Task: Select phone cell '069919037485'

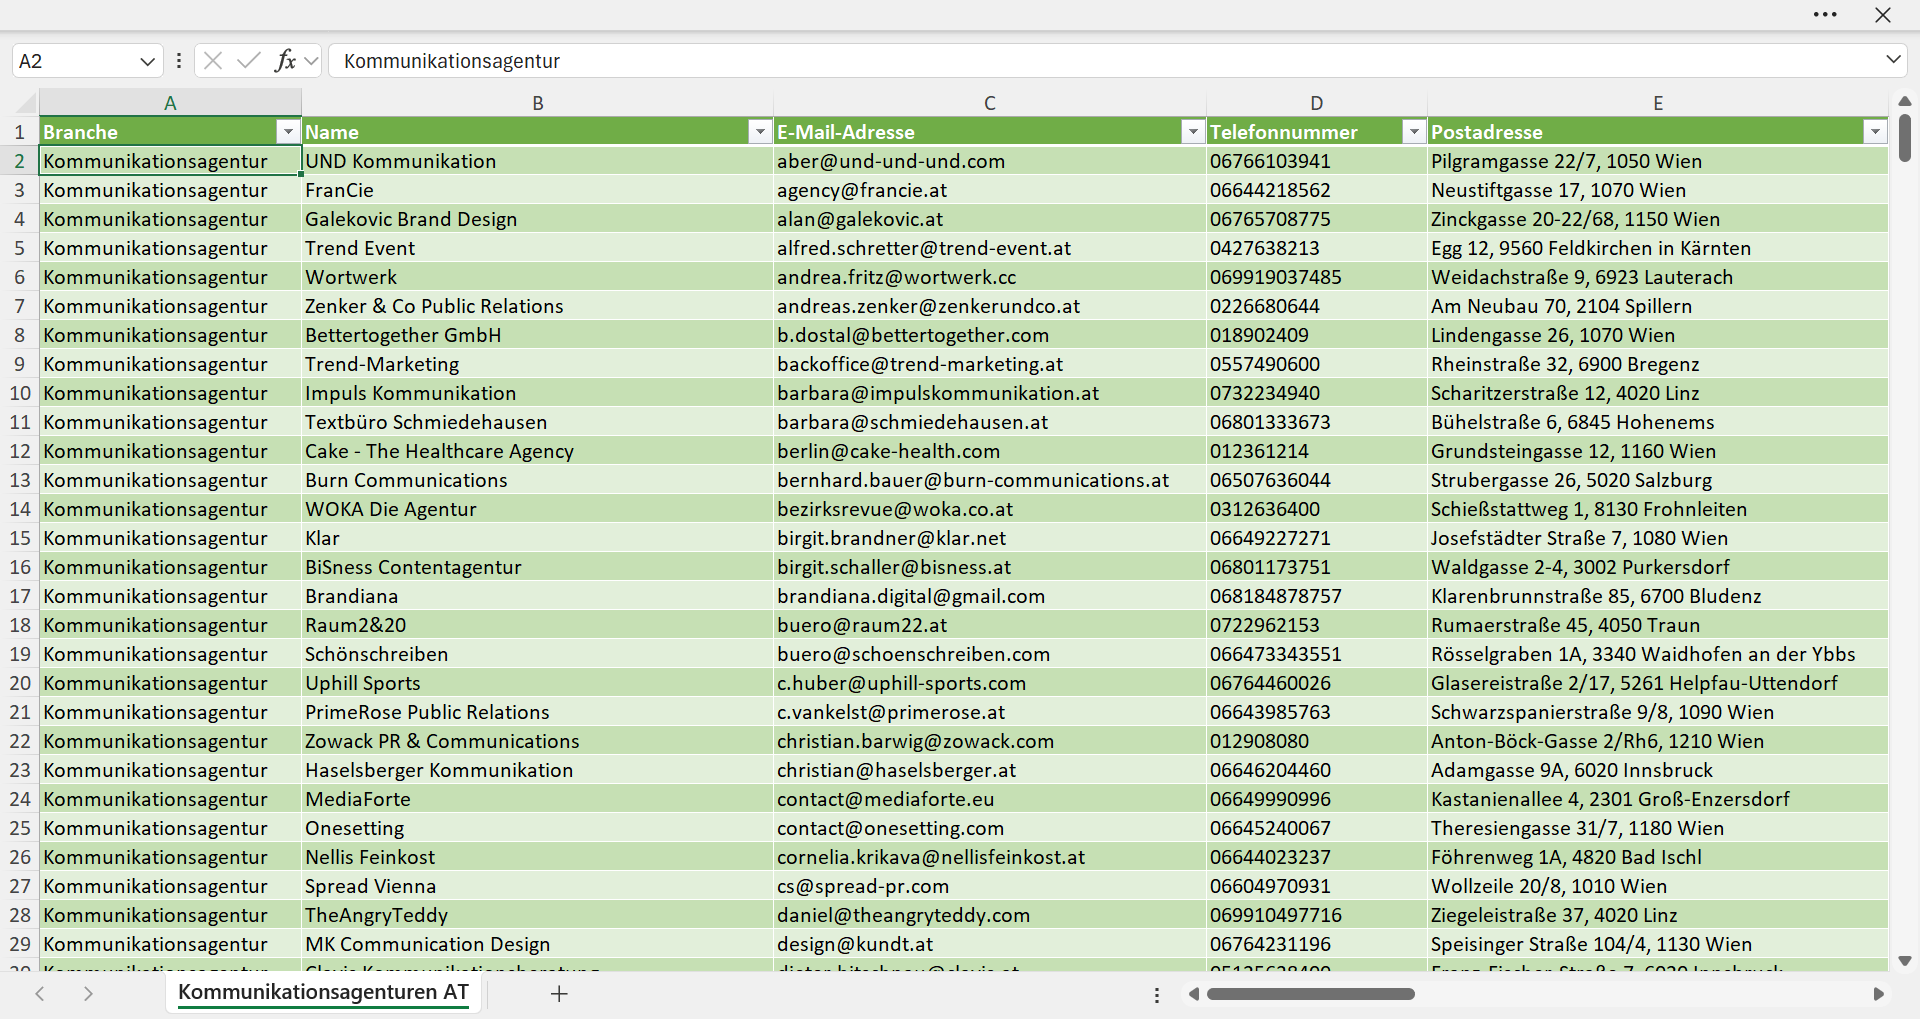Action: tap(1317, 277)
